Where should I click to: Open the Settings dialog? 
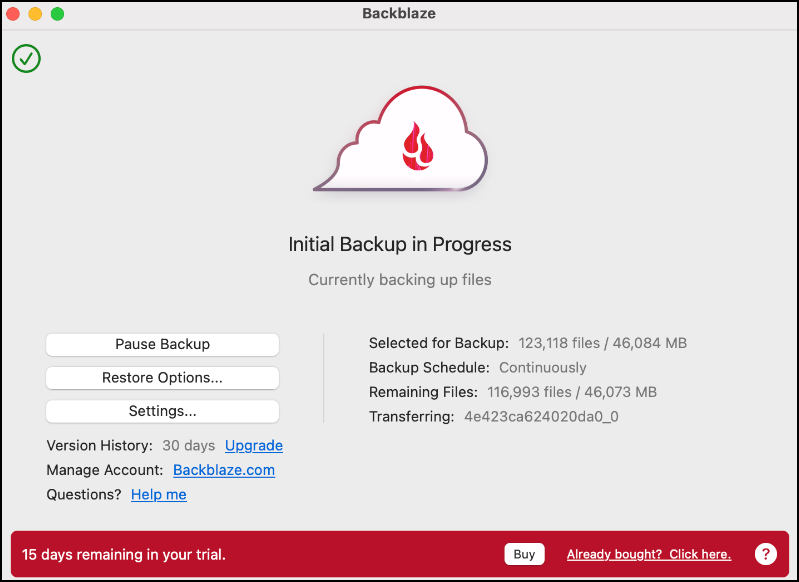pyautogui.click(x=162, y=411)
